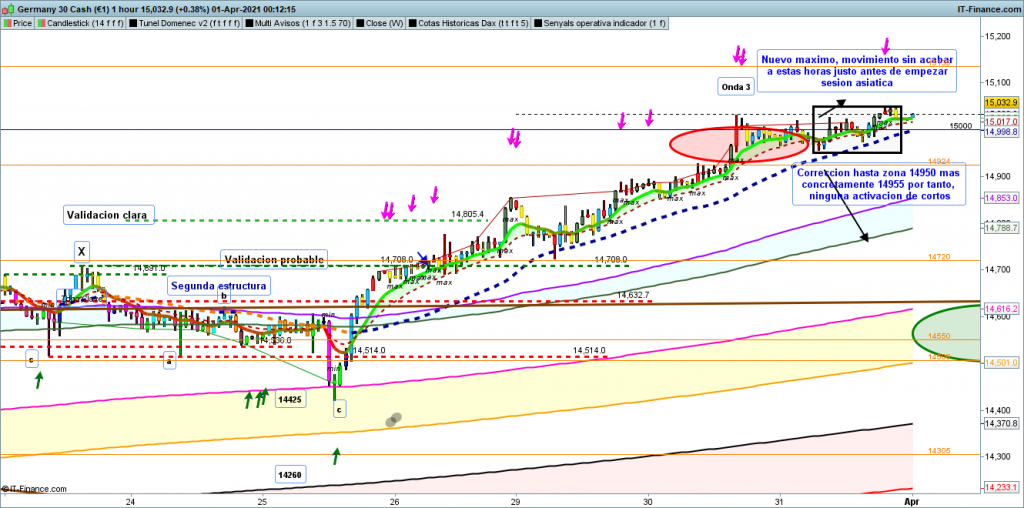The width and height of the screenshot is (1024, 508).
Task: Click the black square beside Multi Avisos
Action: click(x=250, y=21)
